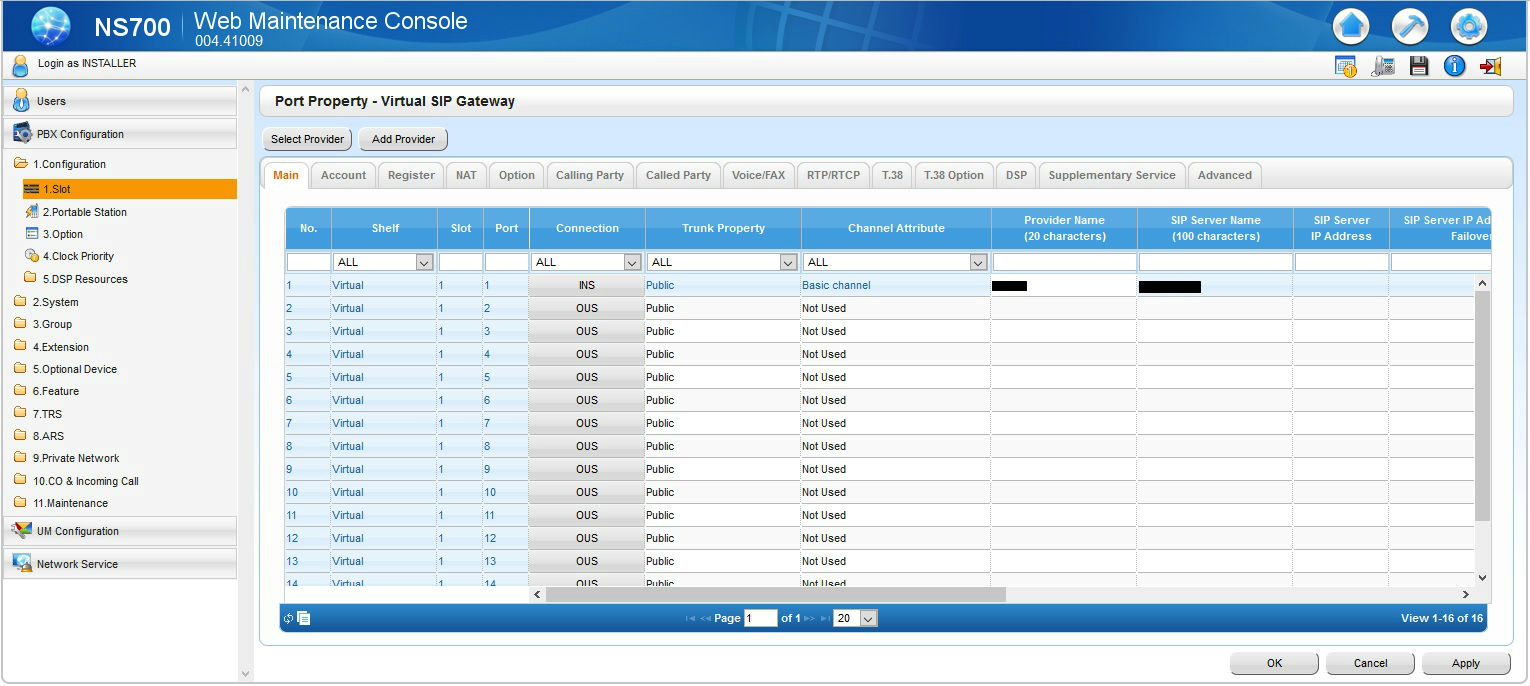Click the PBX Configuration section icon
Image resolution: width=1530 pixels, height=686 pixels.
pyautogui.click(x=22, y=133)
